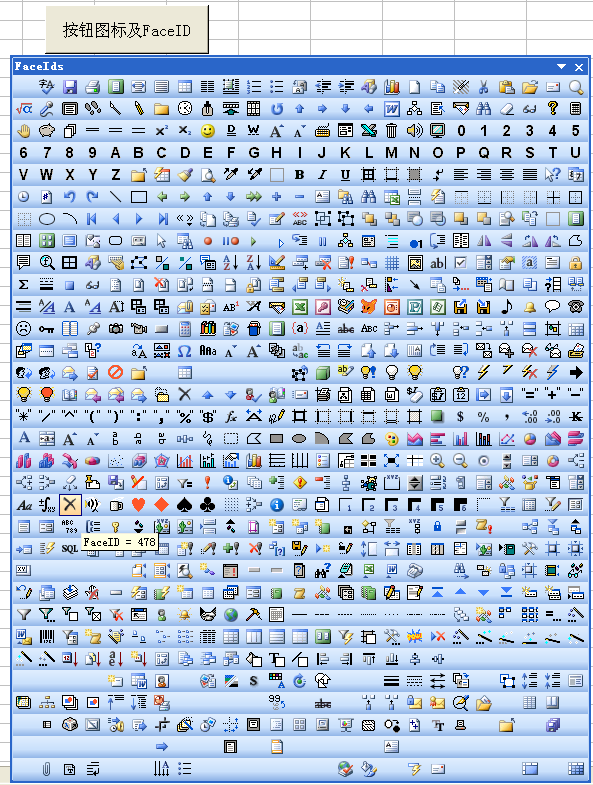Click the yellow smiley face icon
This screenshot has width=593, height=785.
click(208, 131)
